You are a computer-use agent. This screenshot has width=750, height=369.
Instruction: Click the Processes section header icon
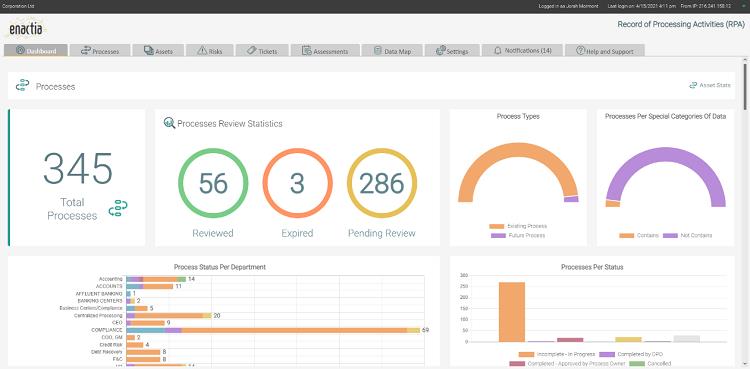22,86
